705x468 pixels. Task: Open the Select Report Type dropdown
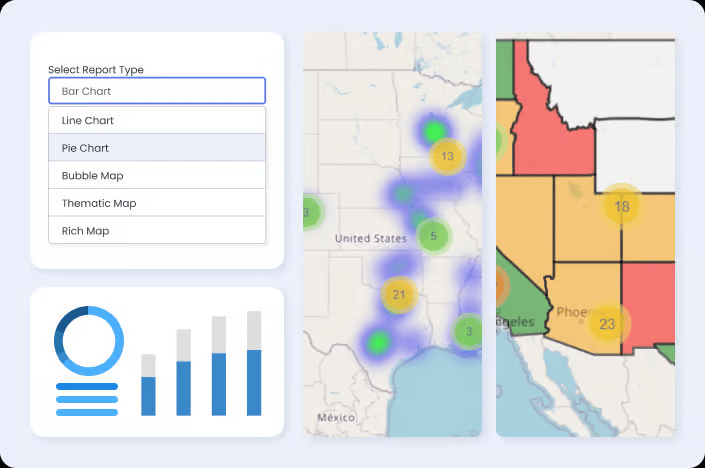click(x=157, y=91)
